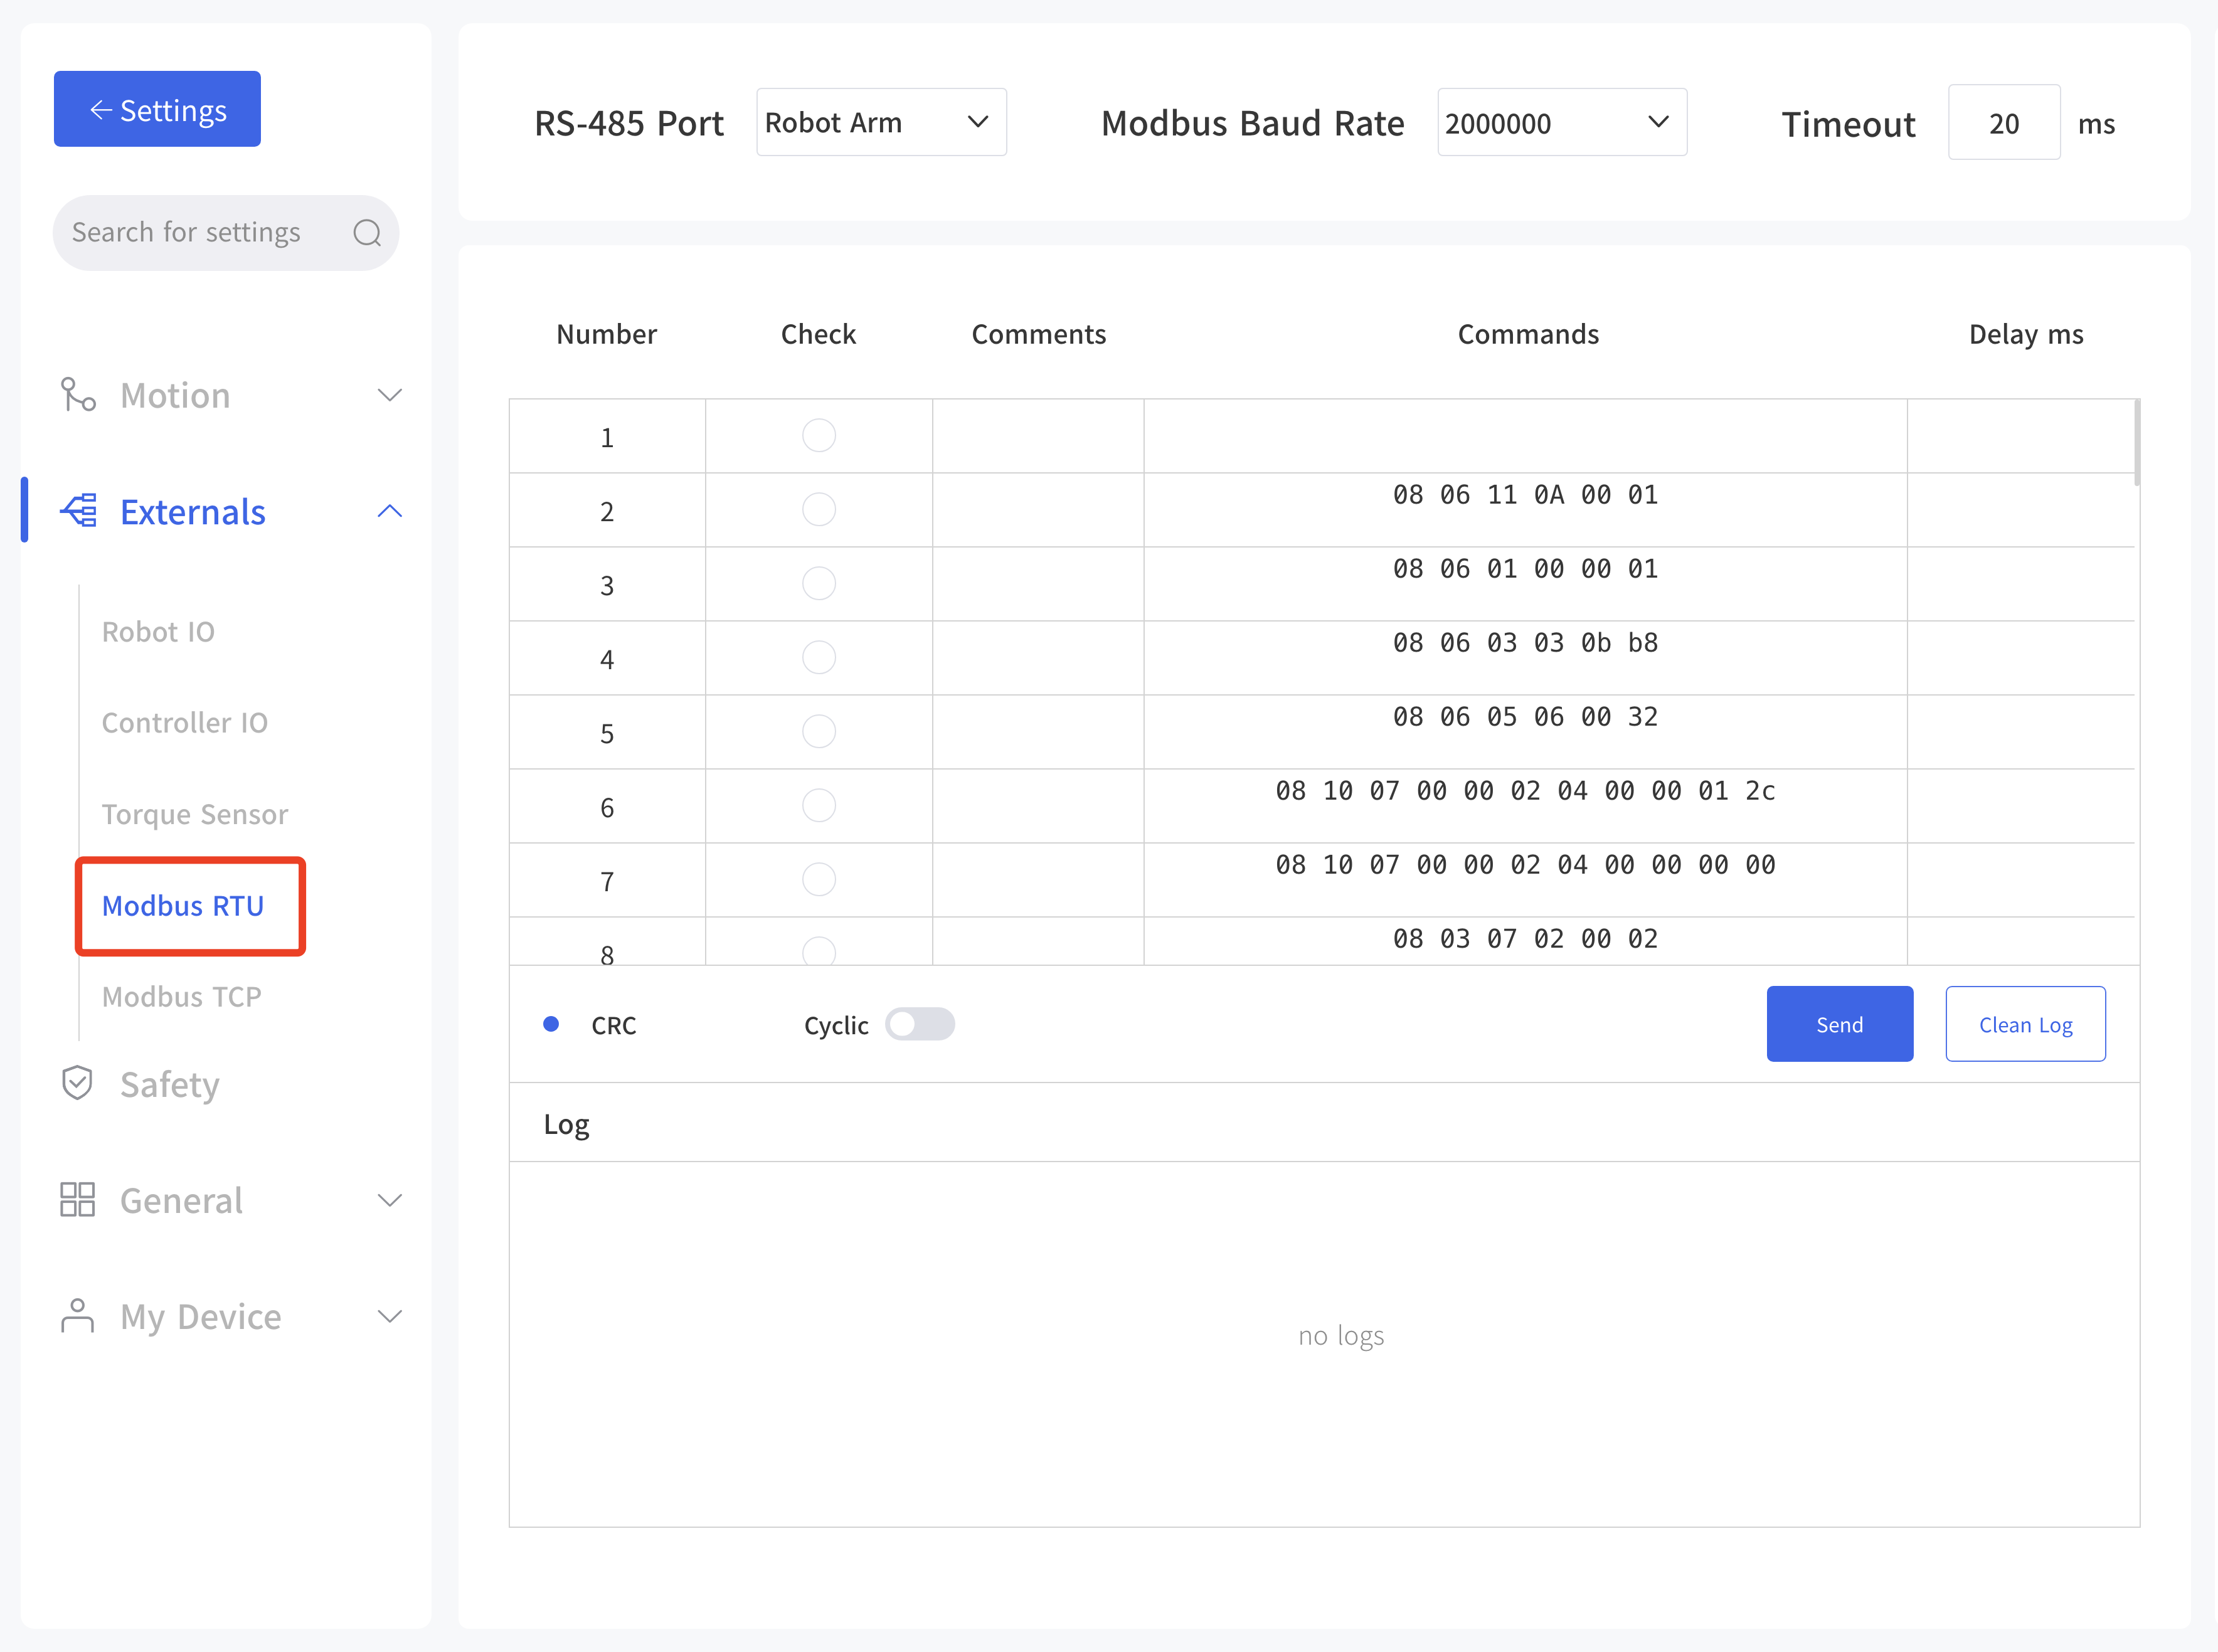
Task: Click the Check column header
Action: coord(818,334)
